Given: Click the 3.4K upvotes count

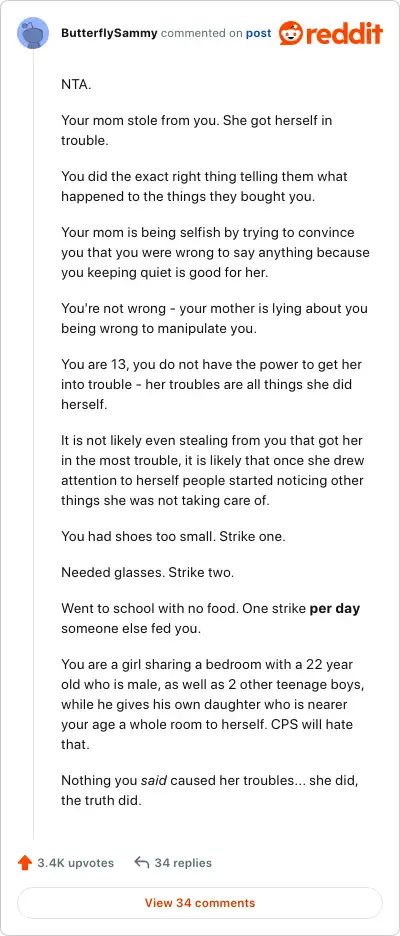Looking at the screenshot, I should pyautogui.click(x=75, y=863).
